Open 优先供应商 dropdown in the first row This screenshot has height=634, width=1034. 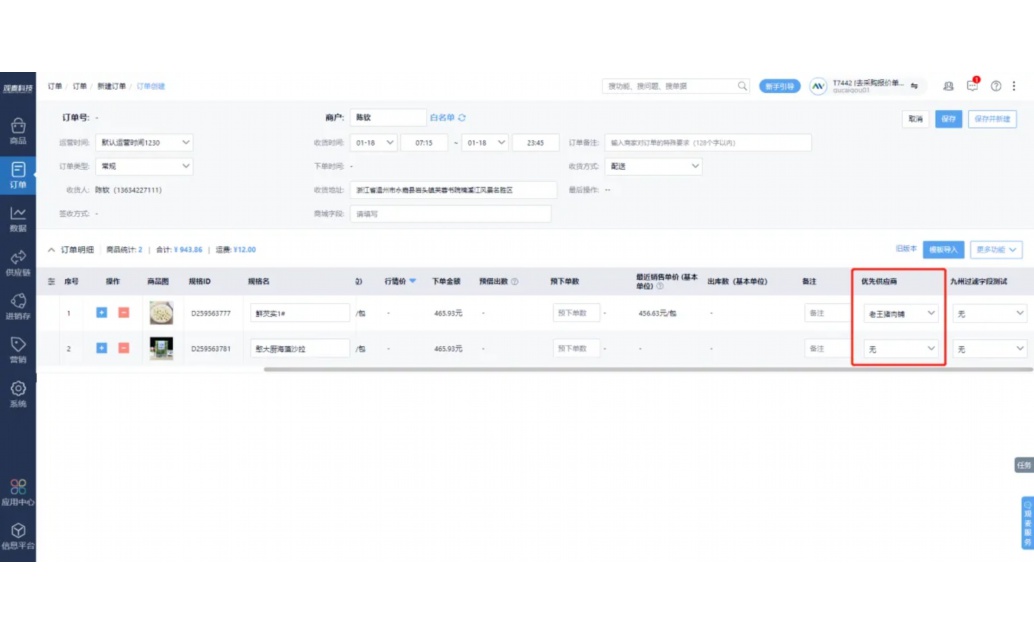[x=901, y=313]
